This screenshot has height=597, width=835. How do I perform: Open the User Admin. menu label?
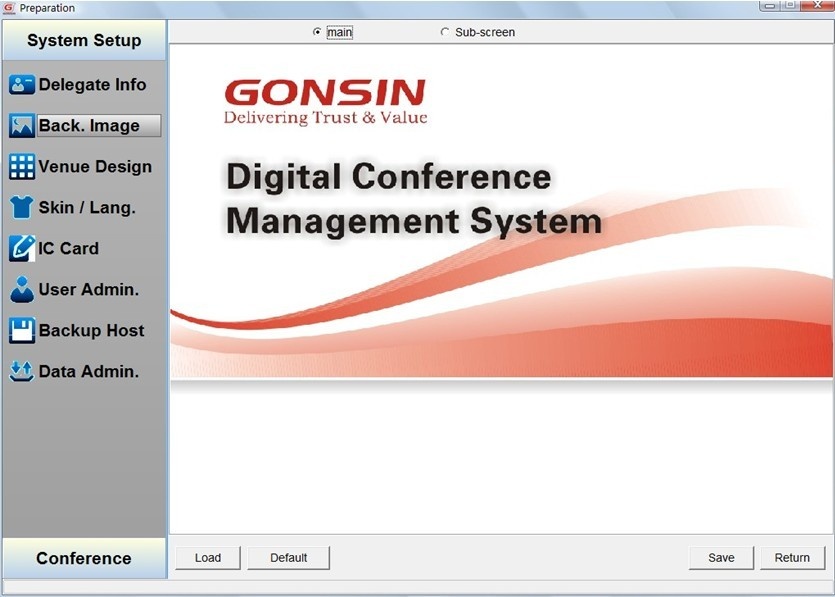[88, 289]
